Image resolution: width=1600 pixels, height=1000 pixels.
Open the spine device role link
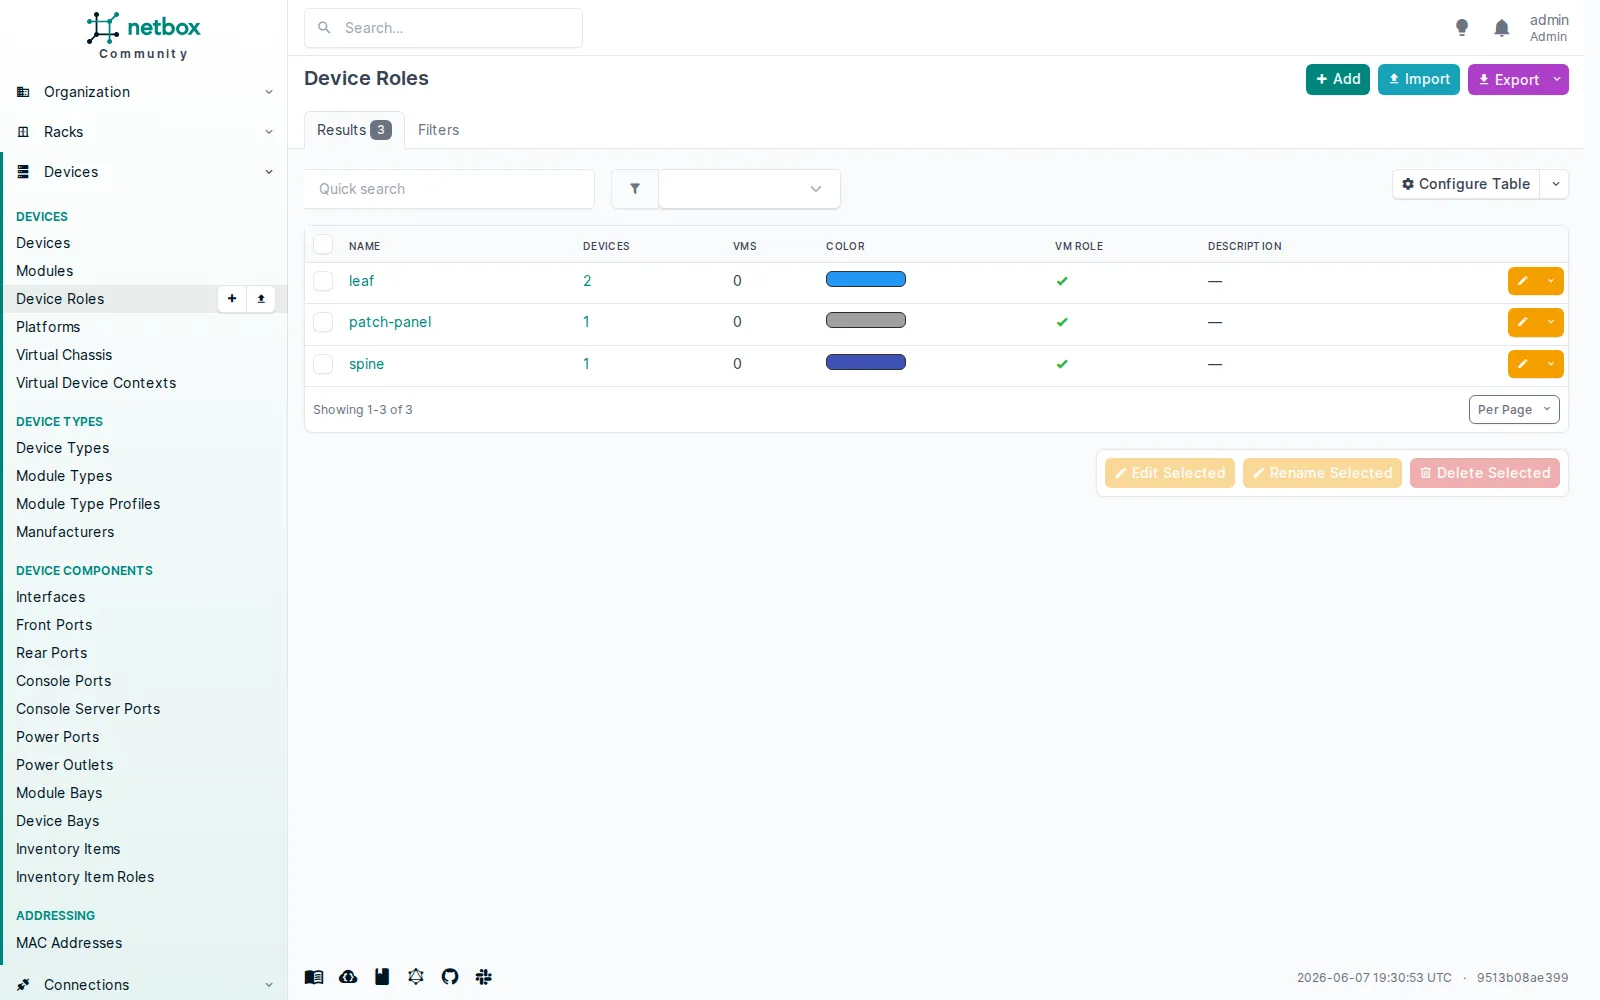[366, 364]
